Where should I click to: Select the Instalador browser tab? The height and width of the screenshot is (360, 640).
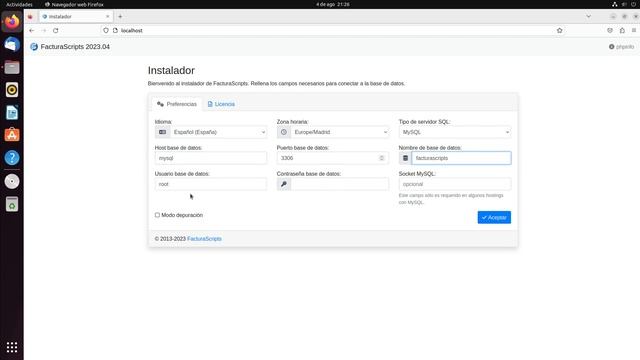point(76,17)
